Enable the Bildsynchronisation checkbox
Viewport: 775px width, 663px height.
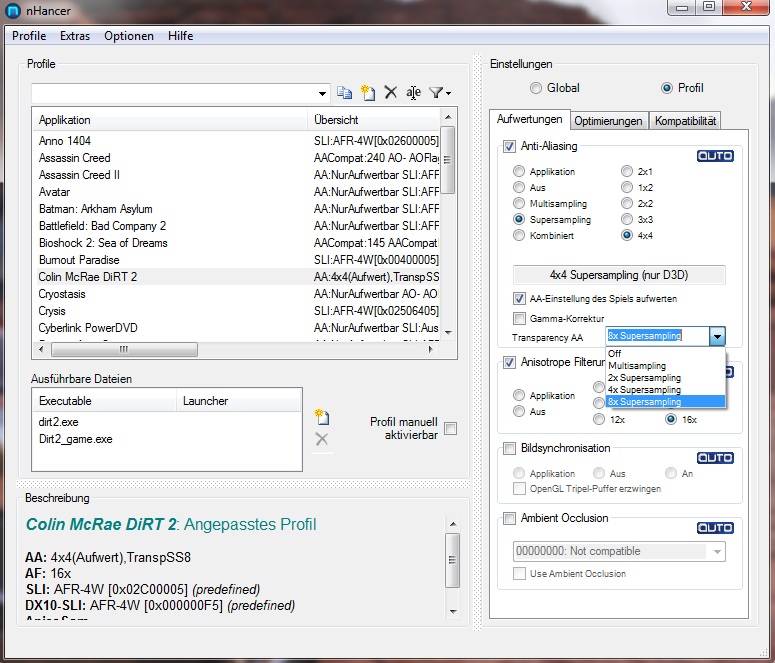(x=509, y=448)
